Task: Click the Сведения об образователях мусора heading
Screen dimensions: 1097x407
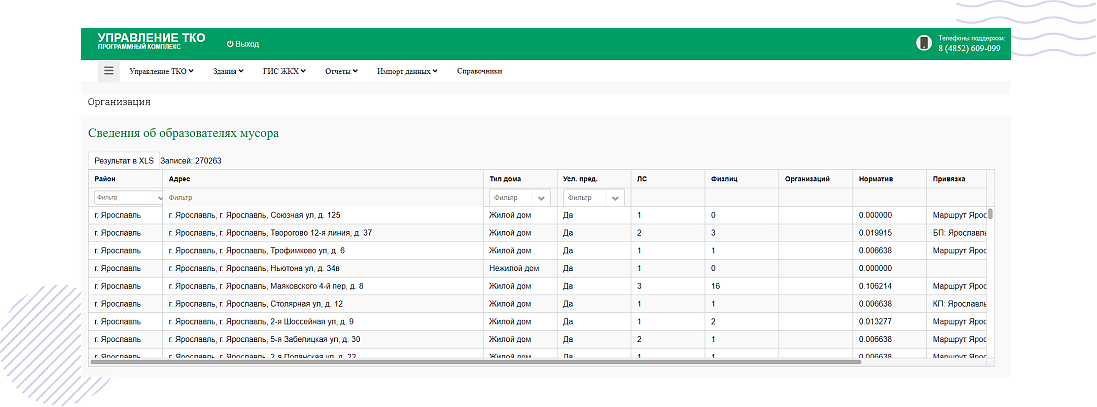Action: 183,133
